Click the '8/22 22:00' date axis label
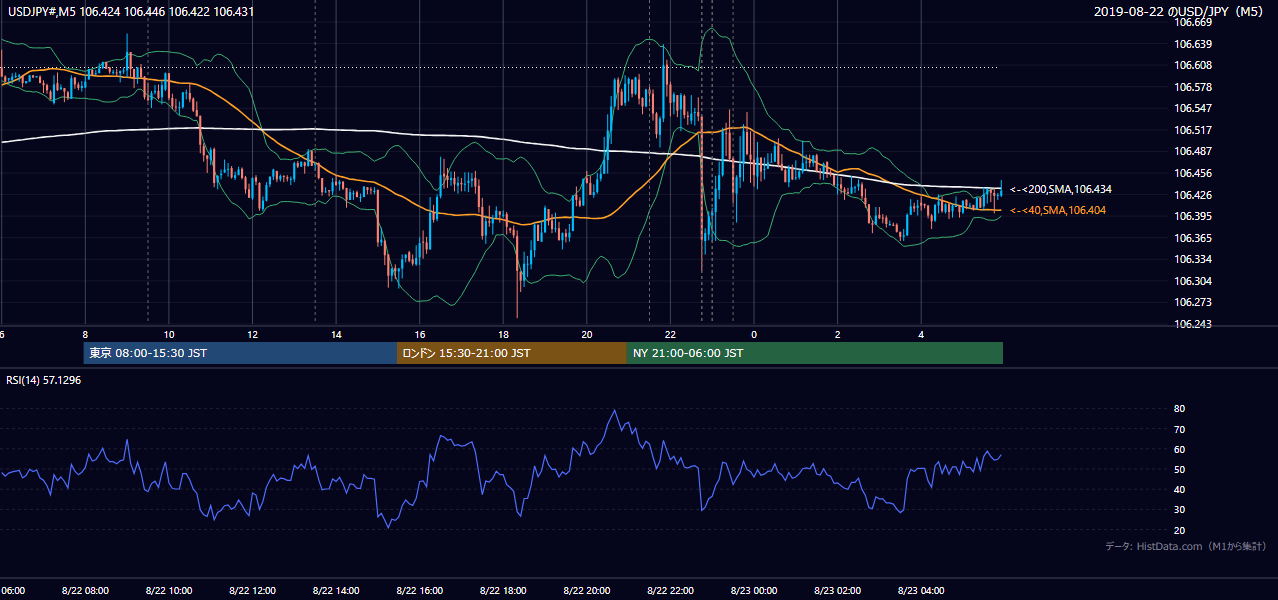This screenshot has height=600, width=1278. click(x=670, y=590)
